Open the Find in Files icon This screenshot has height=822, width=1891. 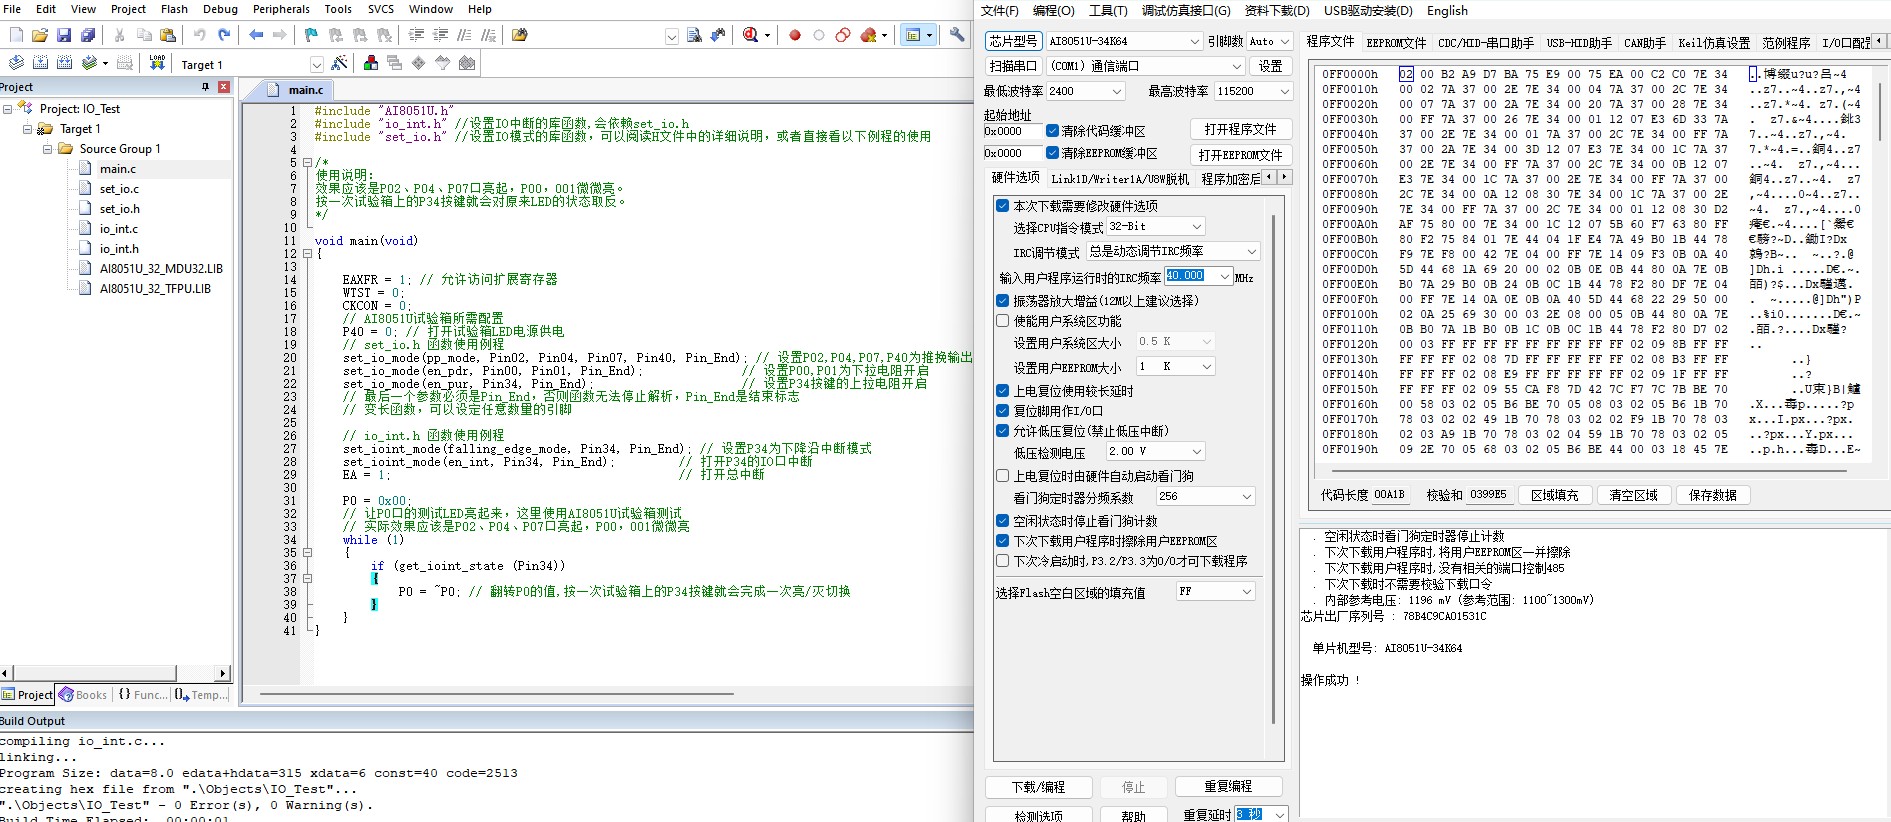click(519, 35)
